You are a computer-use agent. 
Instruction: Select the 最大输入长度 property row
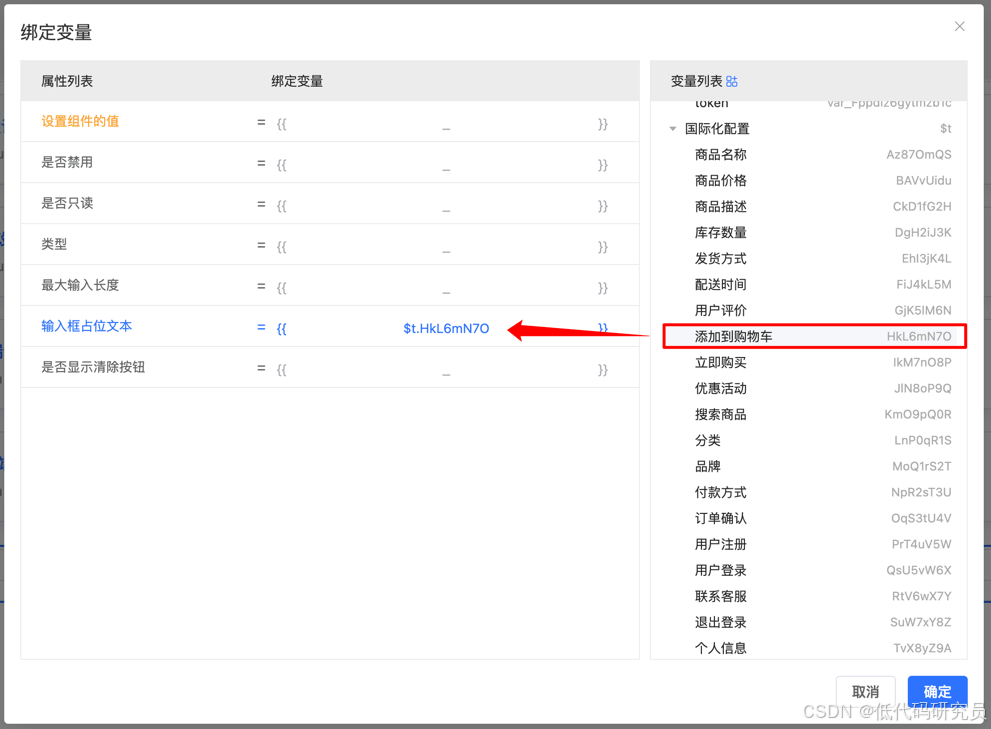pyautogui.click(x=330, y=285)
